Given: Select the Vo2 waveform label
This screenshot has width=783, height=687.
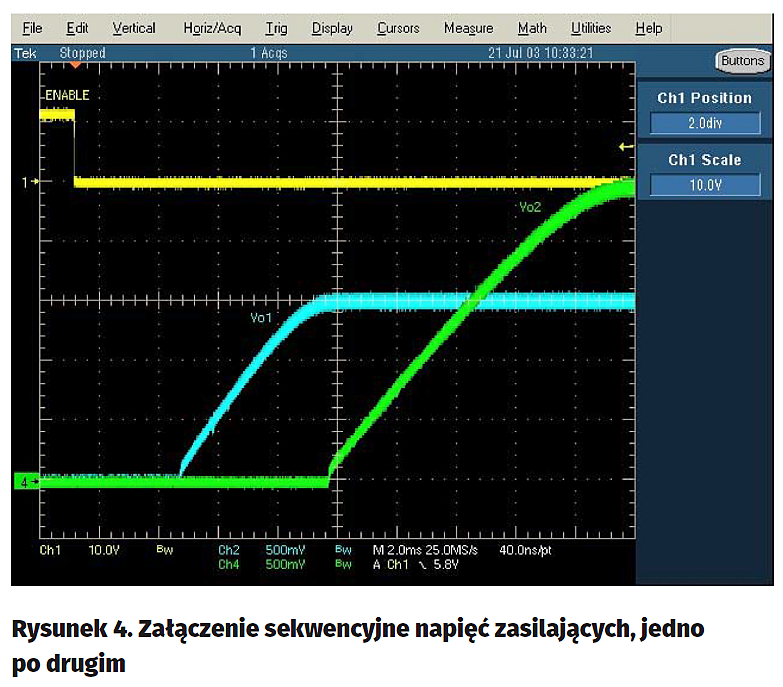Looking at the screenshot, I should click(x=530, y=207).
